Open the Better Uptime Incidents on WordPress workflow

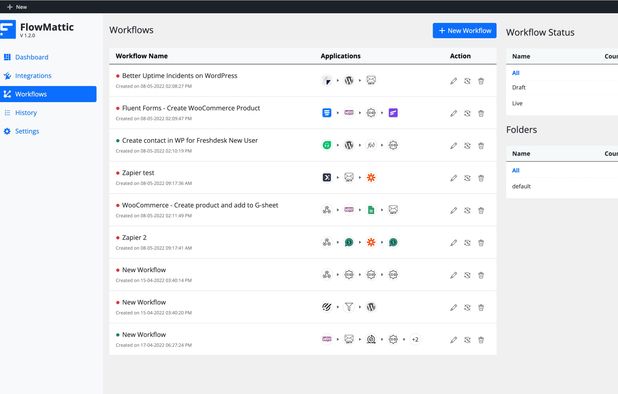180,76
